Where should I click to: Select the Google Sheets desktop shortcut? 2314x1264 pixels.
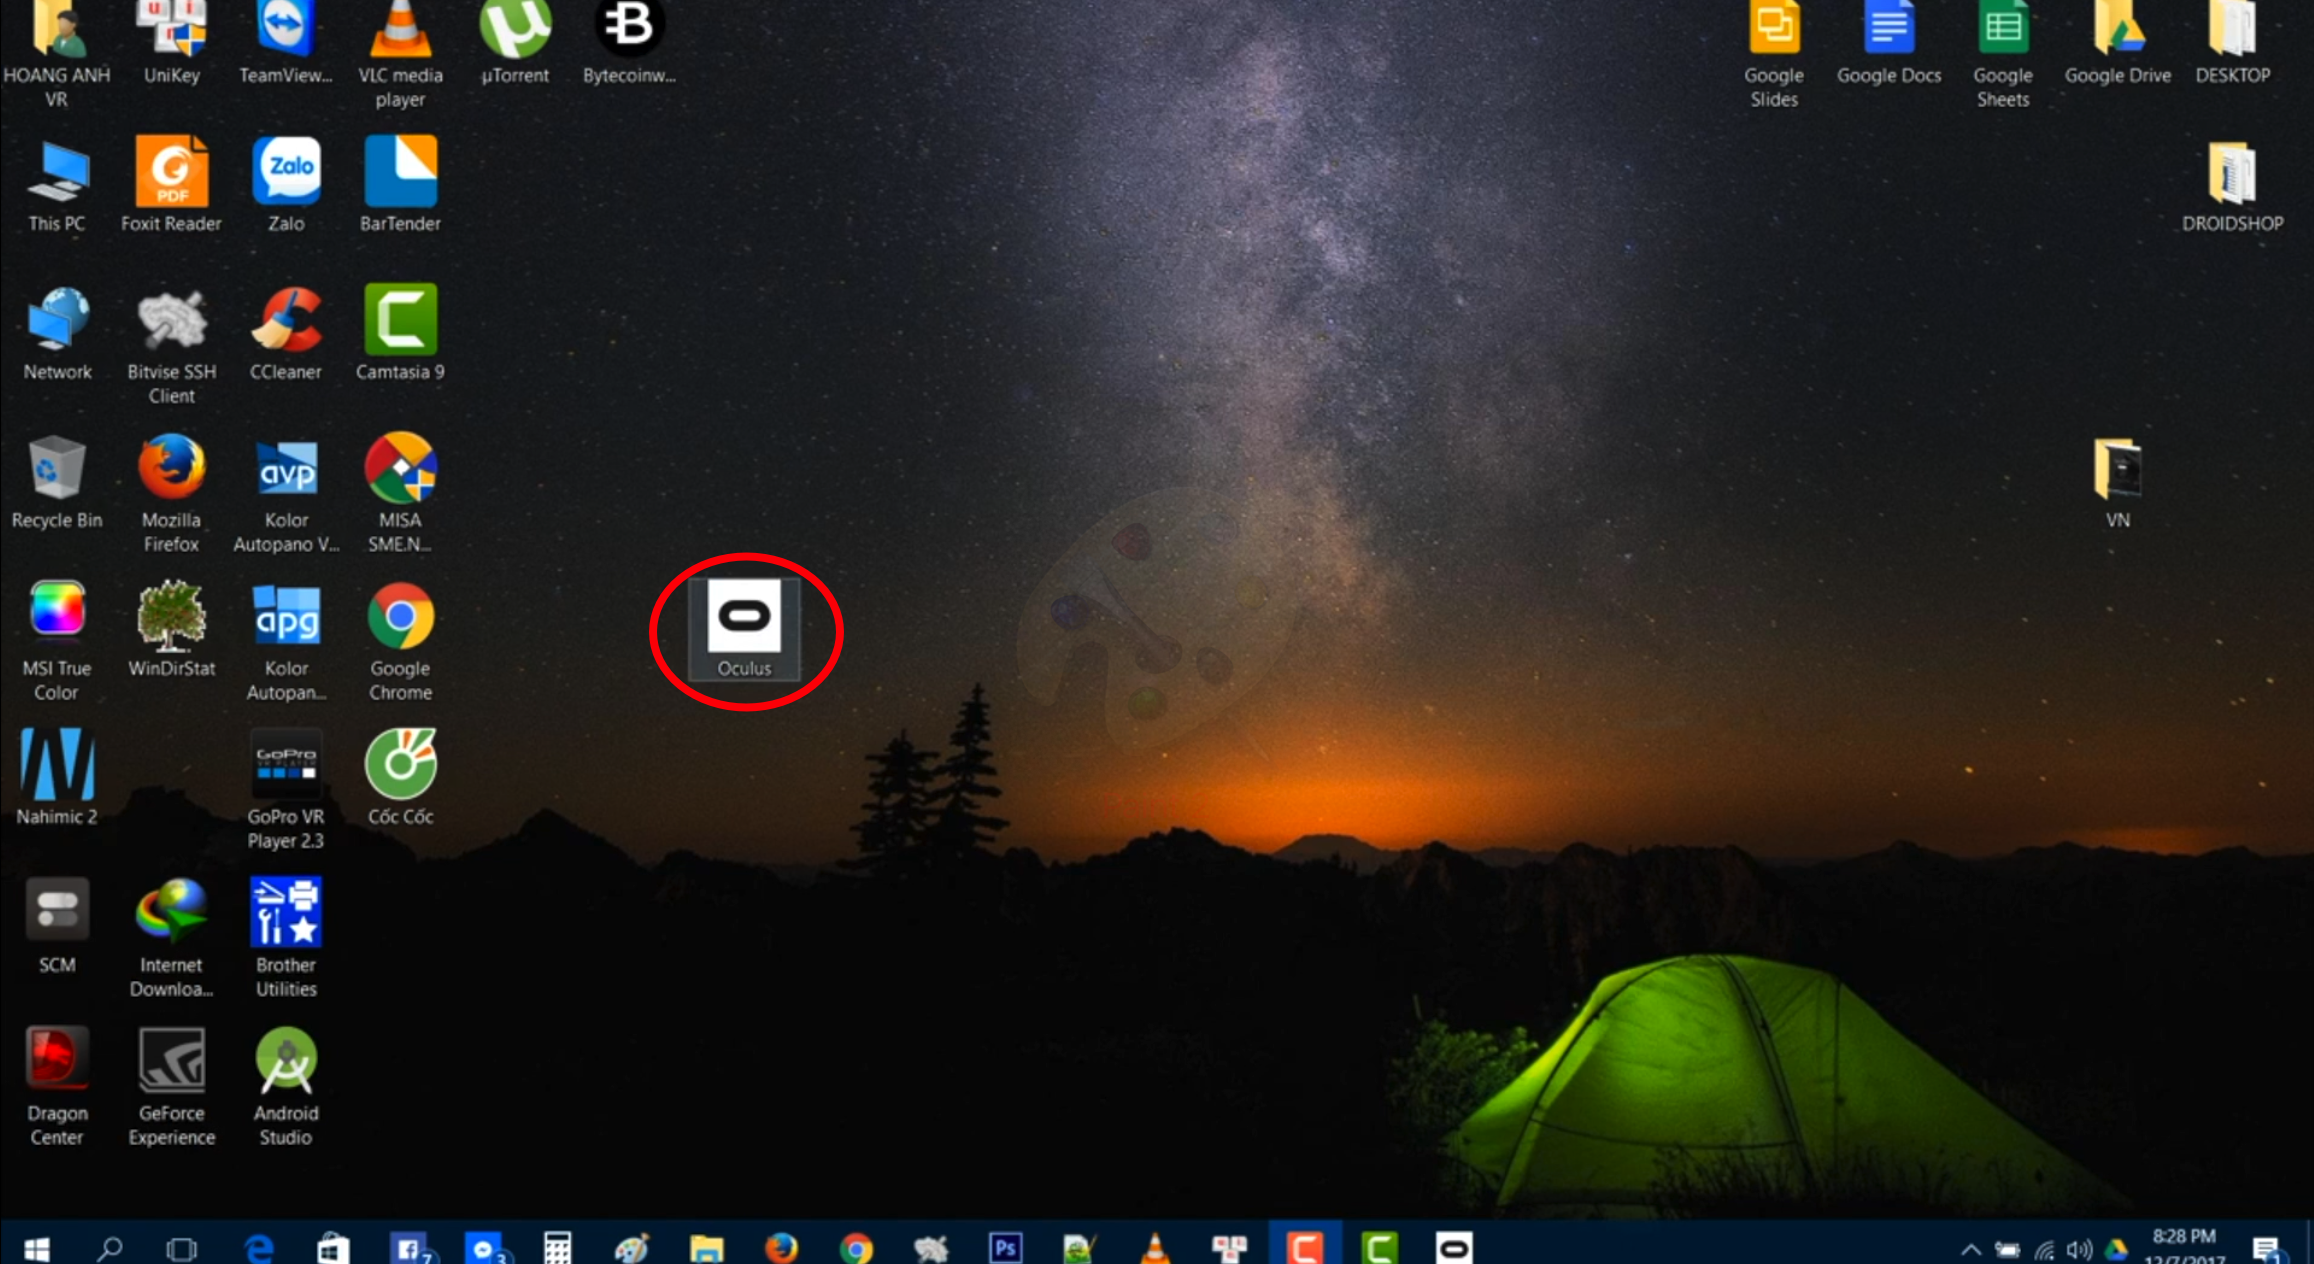(2003, 55)
